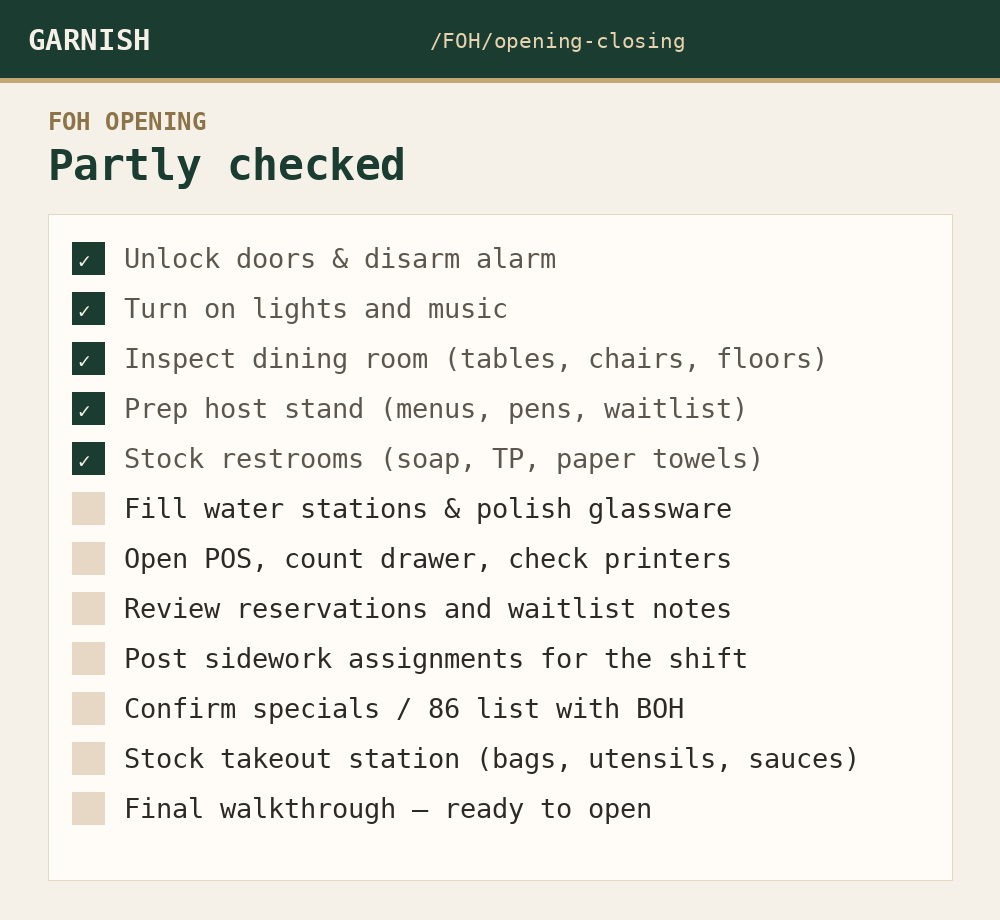
Task: Click 'Review reservations and waitlist notes' text
Action: pyautogui.click(x=427, y=608)
